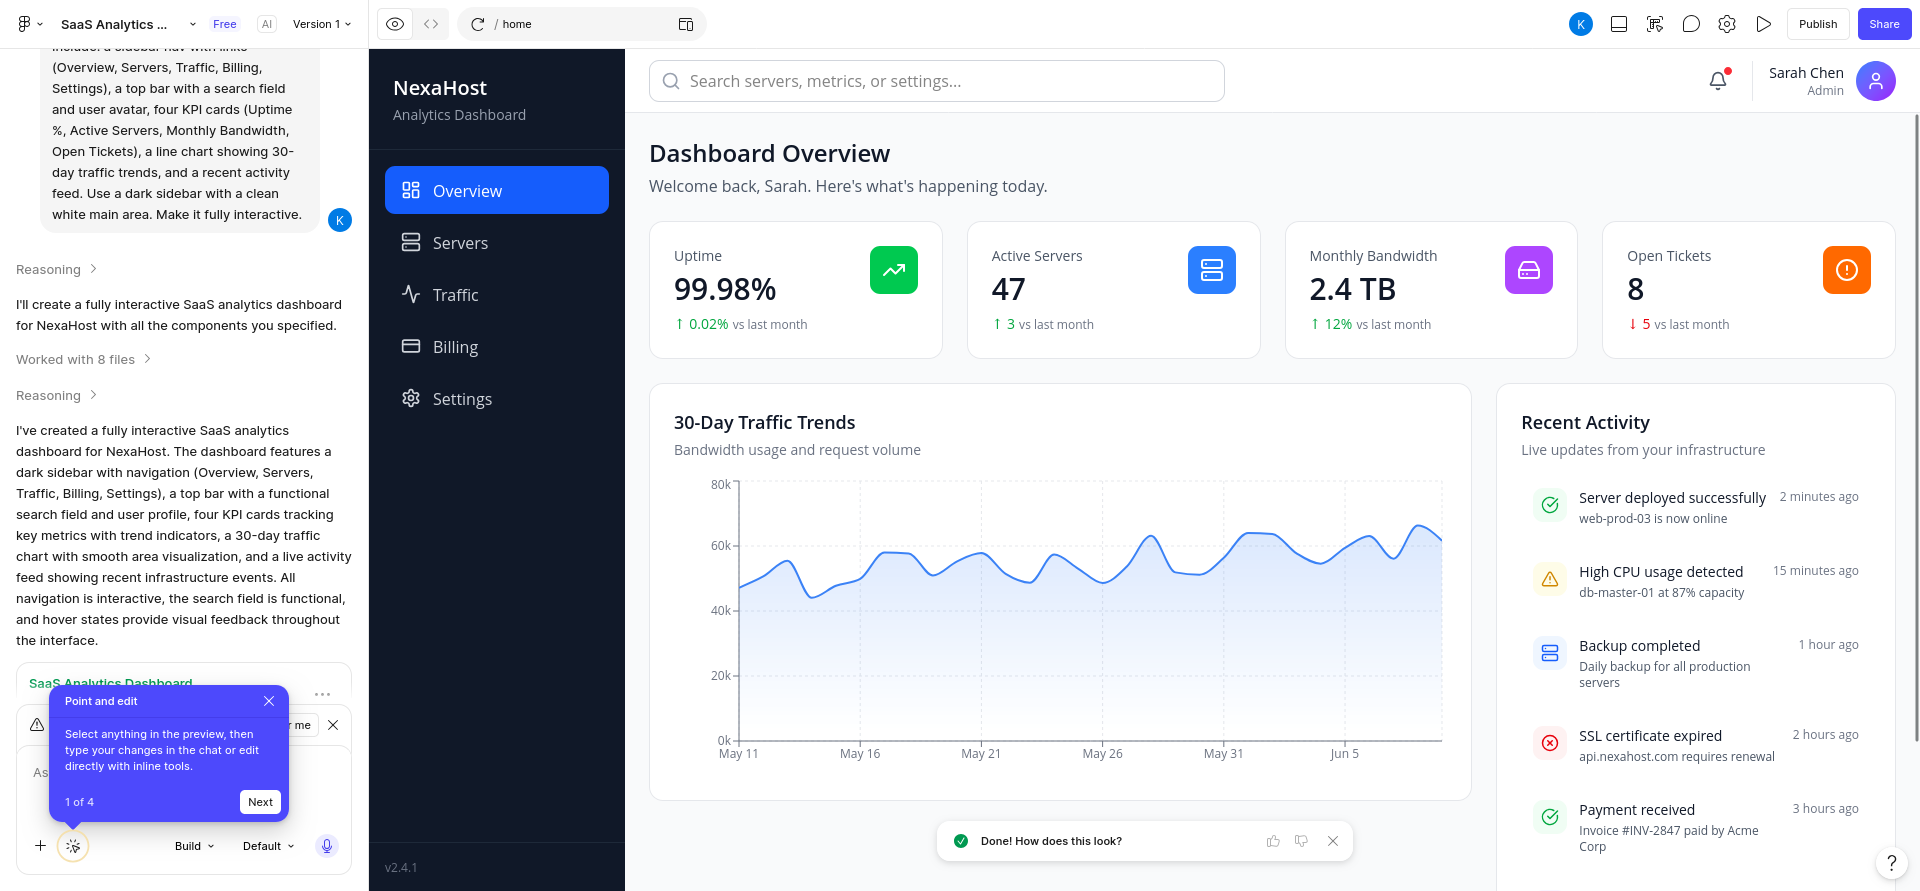Click the play present icon
The height and width of the screenshot is (891, 1920).
[1763, 24]
